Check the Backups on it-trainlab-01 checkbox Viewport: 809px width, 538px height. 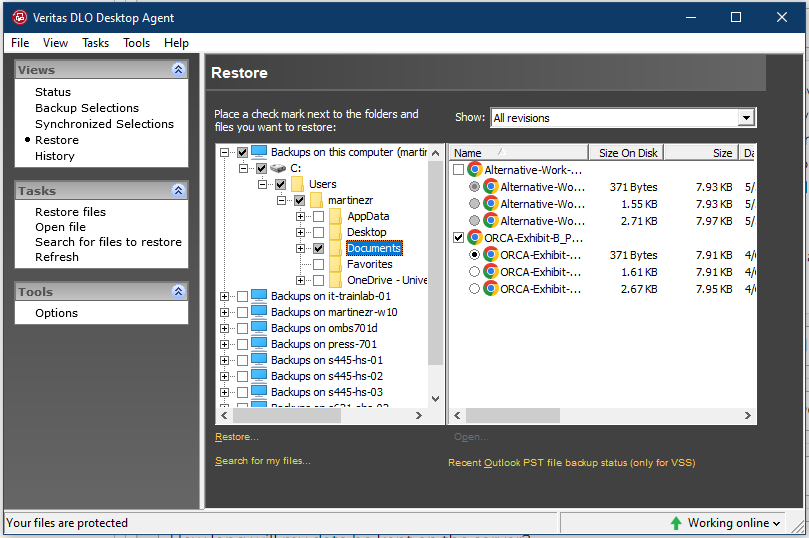[242, 296]
